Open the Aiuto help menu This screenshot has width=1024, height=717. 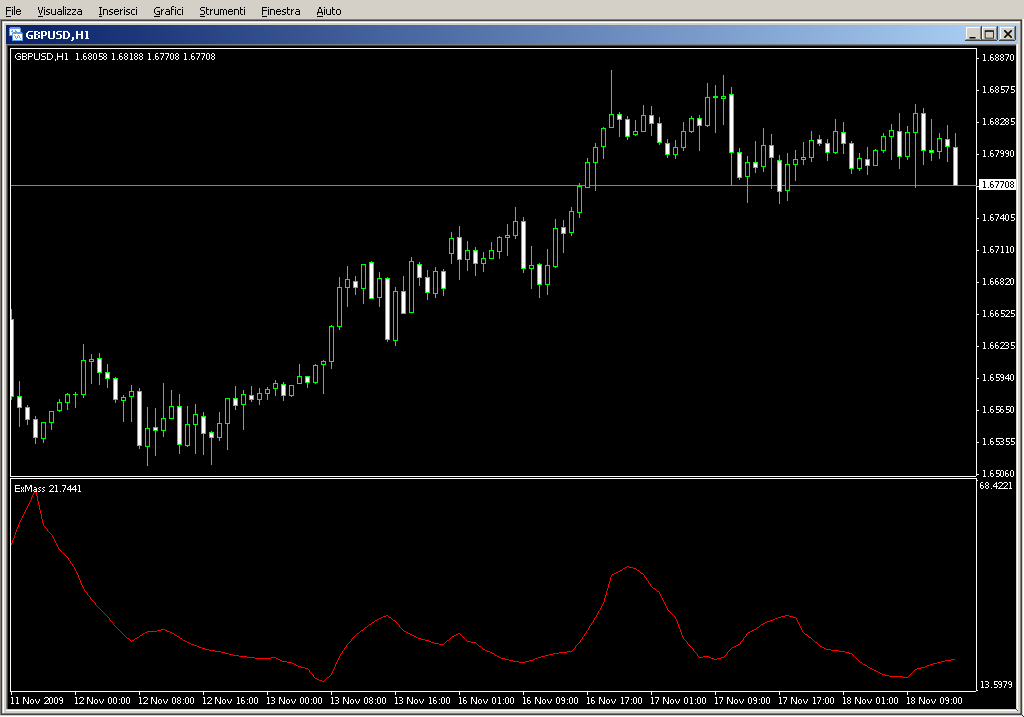pyautogui.click(x=328, y=11)
